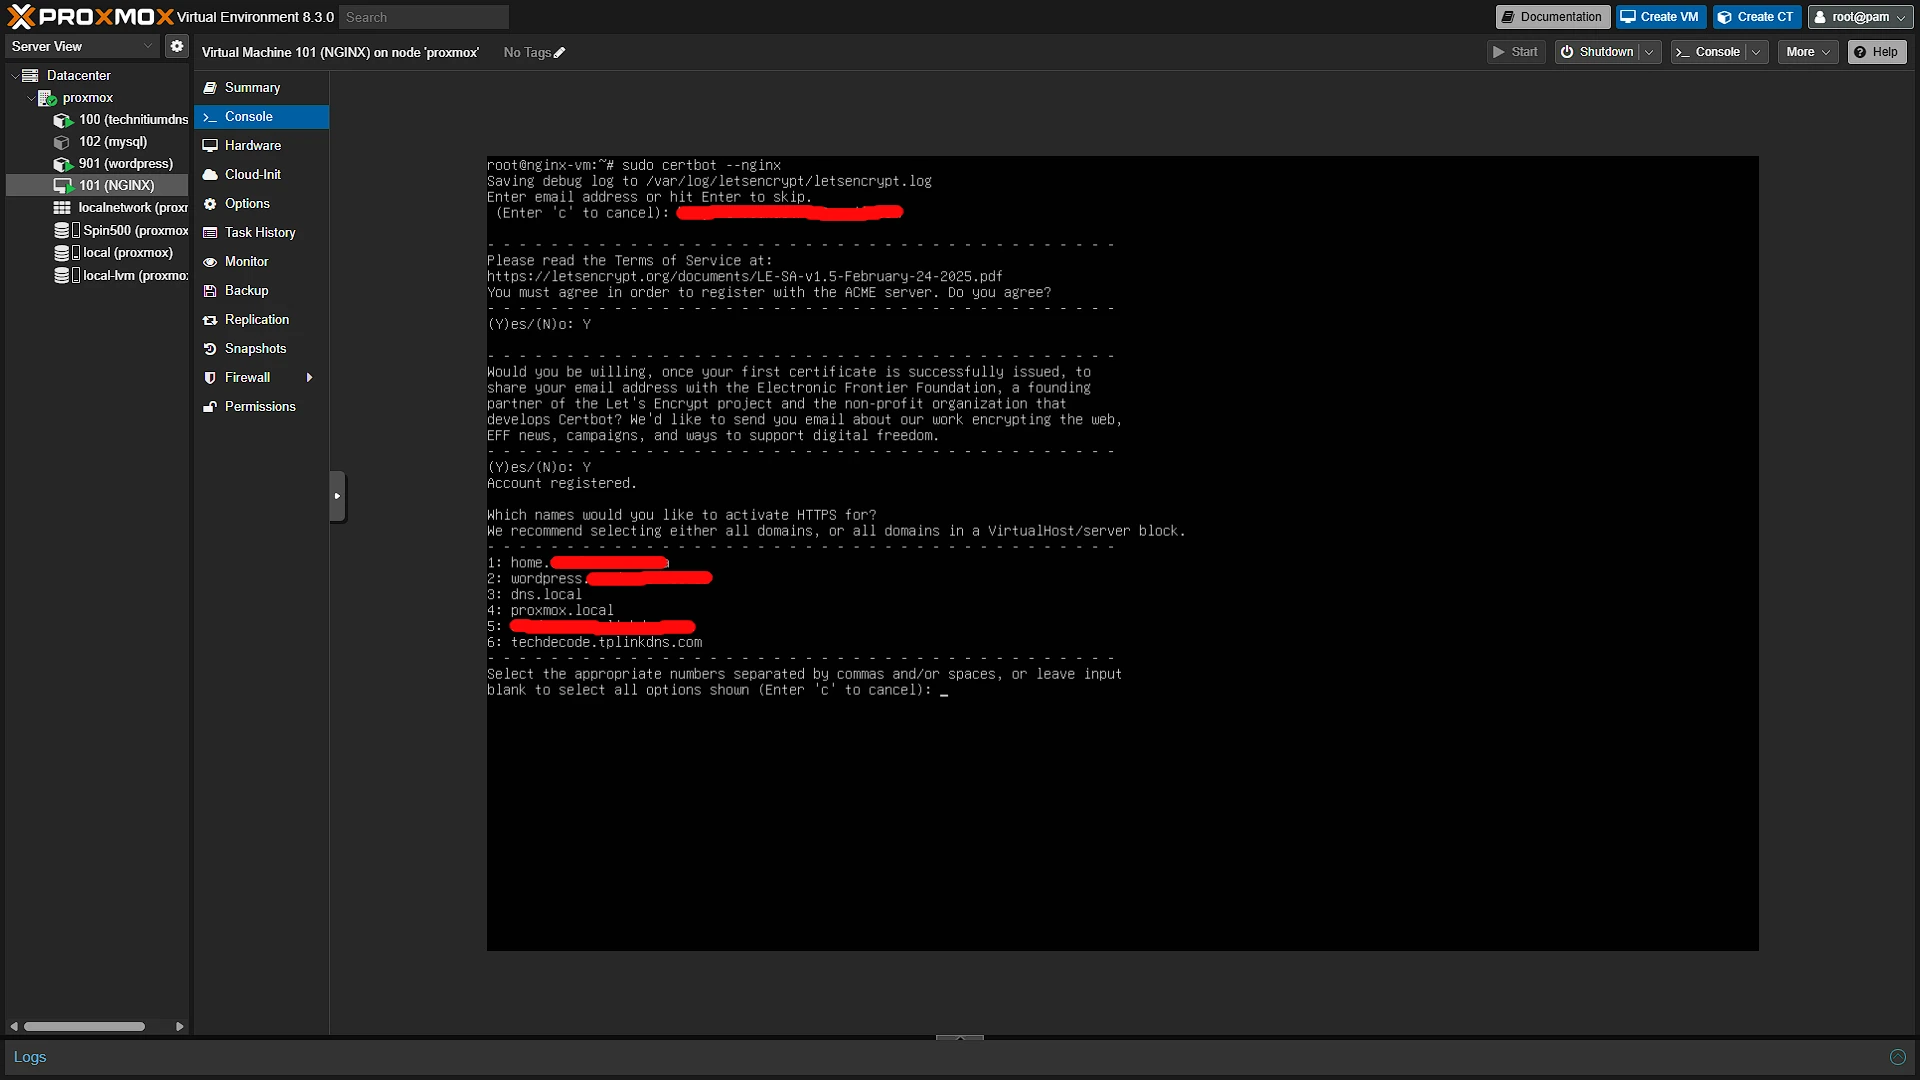Open Shutdown options dropdown arrow
Image resolution: width=1920 pixels, height=1080 pixels.
coord(1649,52)
